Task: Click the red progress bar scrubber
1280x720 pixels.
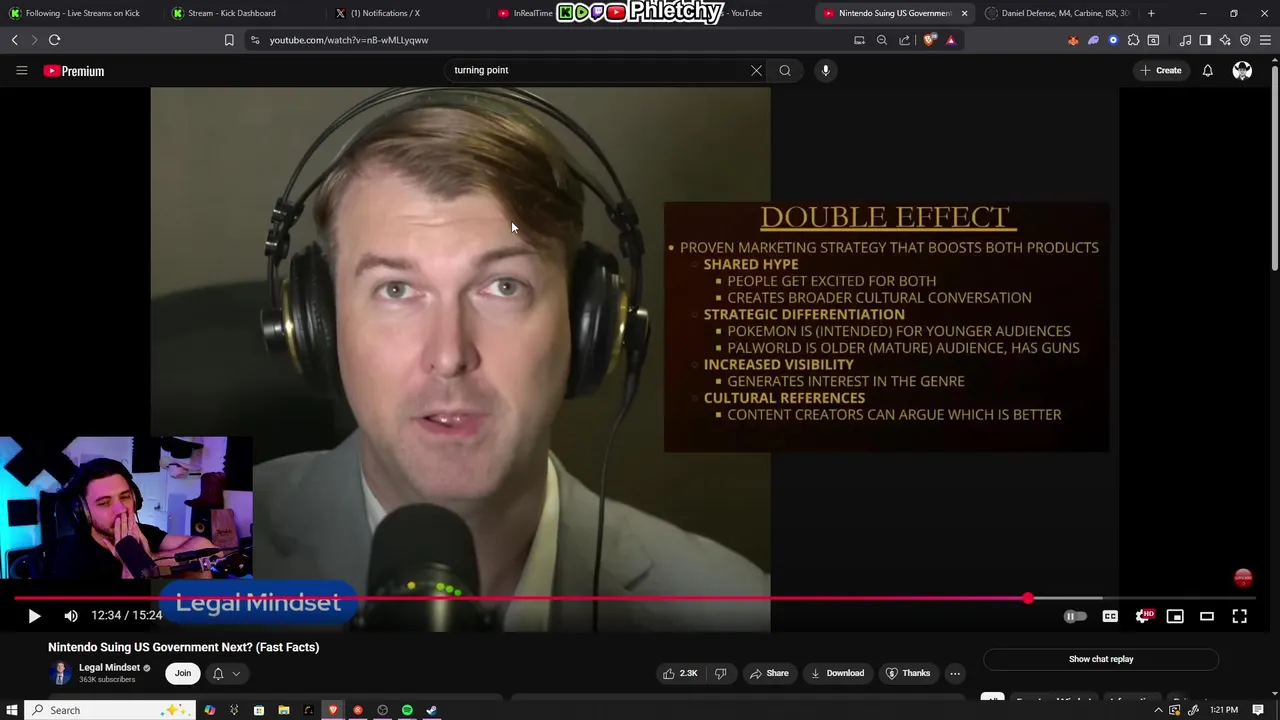Action: click(1028, 598)
